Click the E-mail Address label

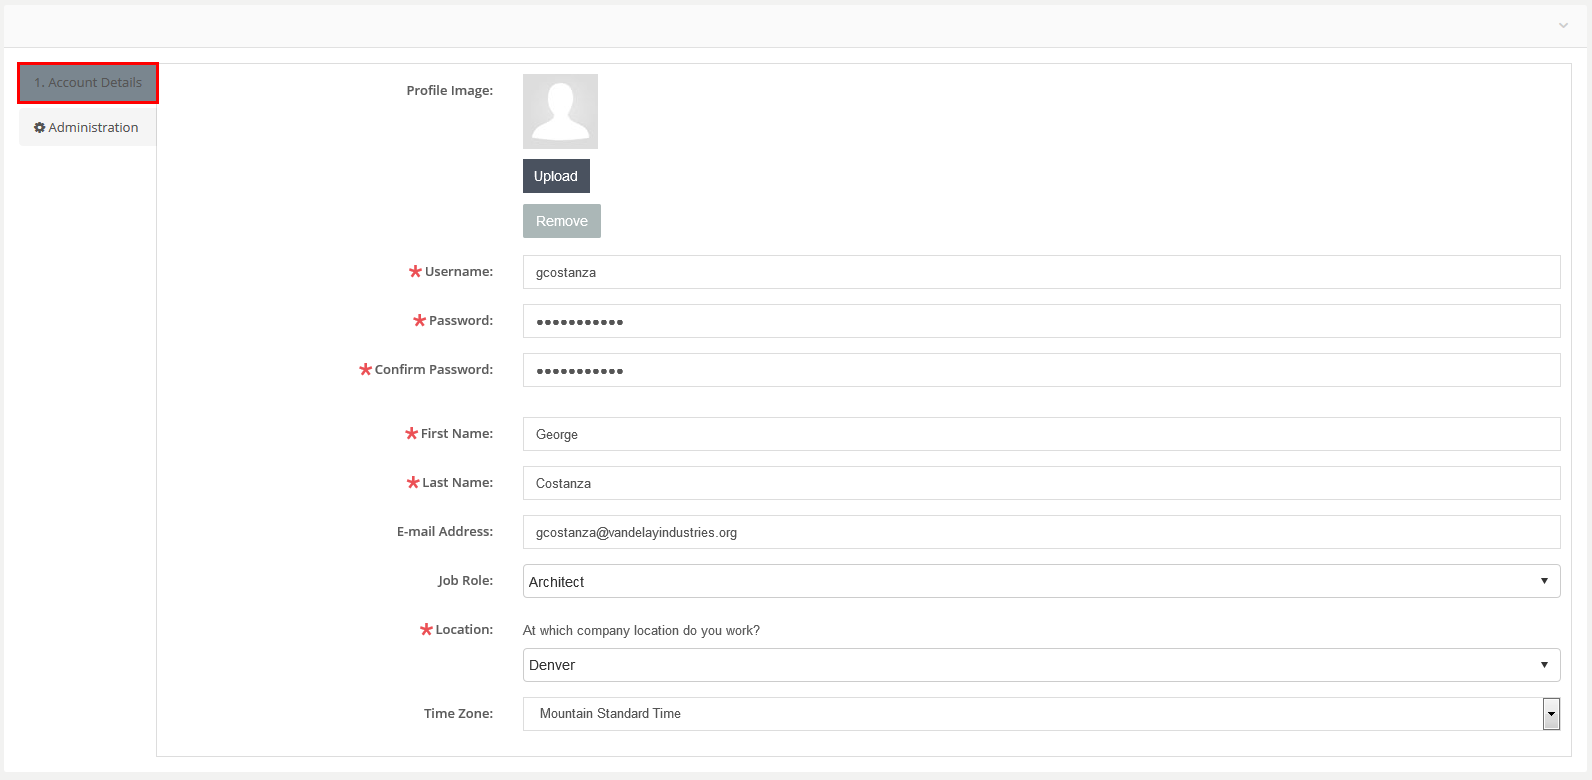[445, 532]
